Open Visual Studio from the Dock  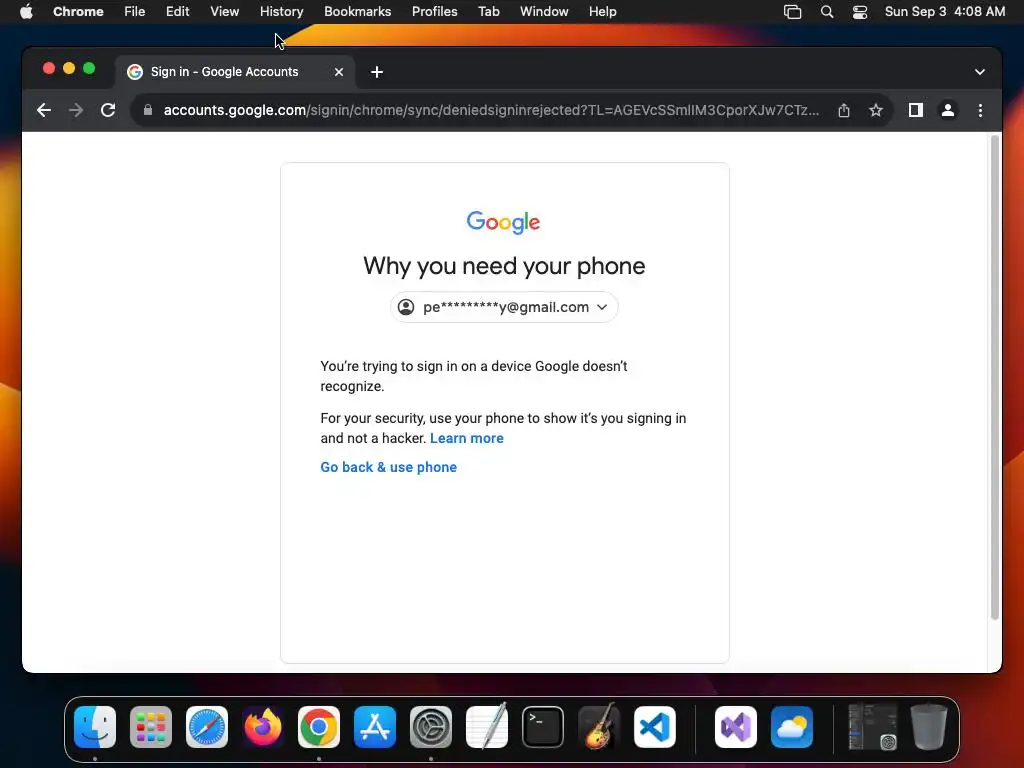coord(736,727)
